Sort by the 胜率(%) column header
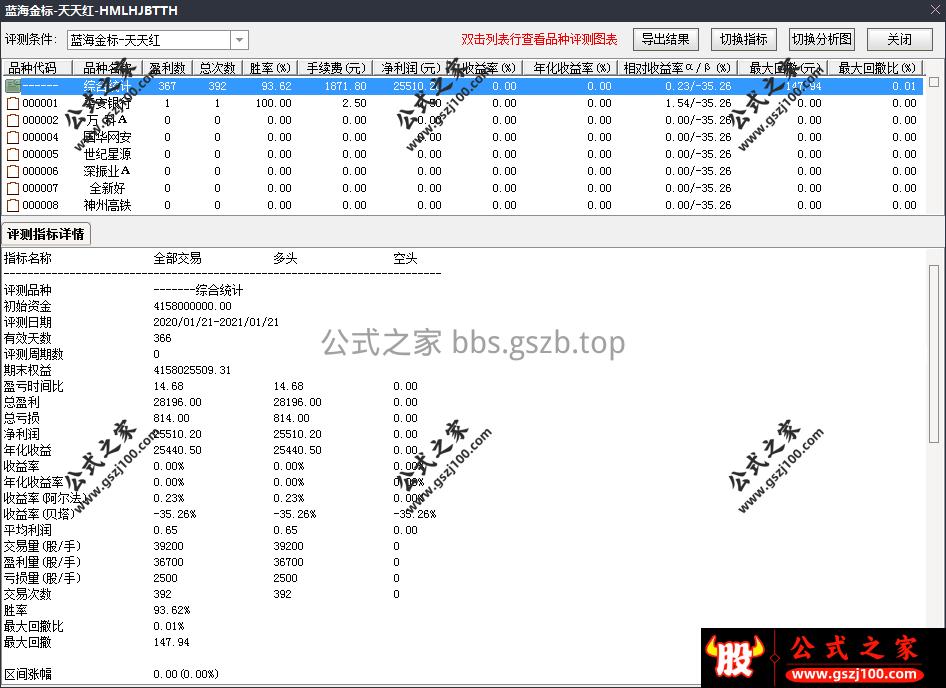946x688 pixels. pos(270,68)
